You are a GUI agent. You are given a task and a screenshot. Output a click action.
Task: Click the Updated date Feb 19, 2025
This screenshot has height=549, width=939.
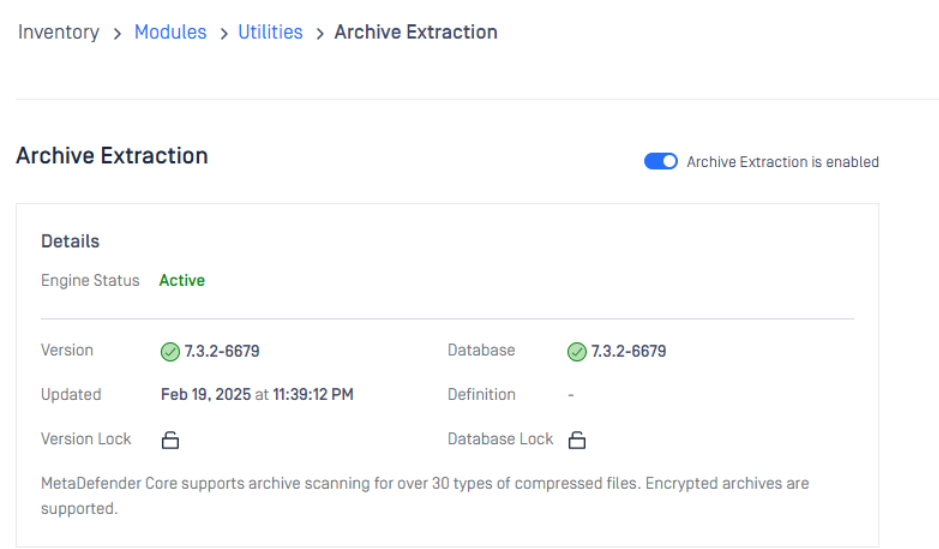tap(206, 395)
